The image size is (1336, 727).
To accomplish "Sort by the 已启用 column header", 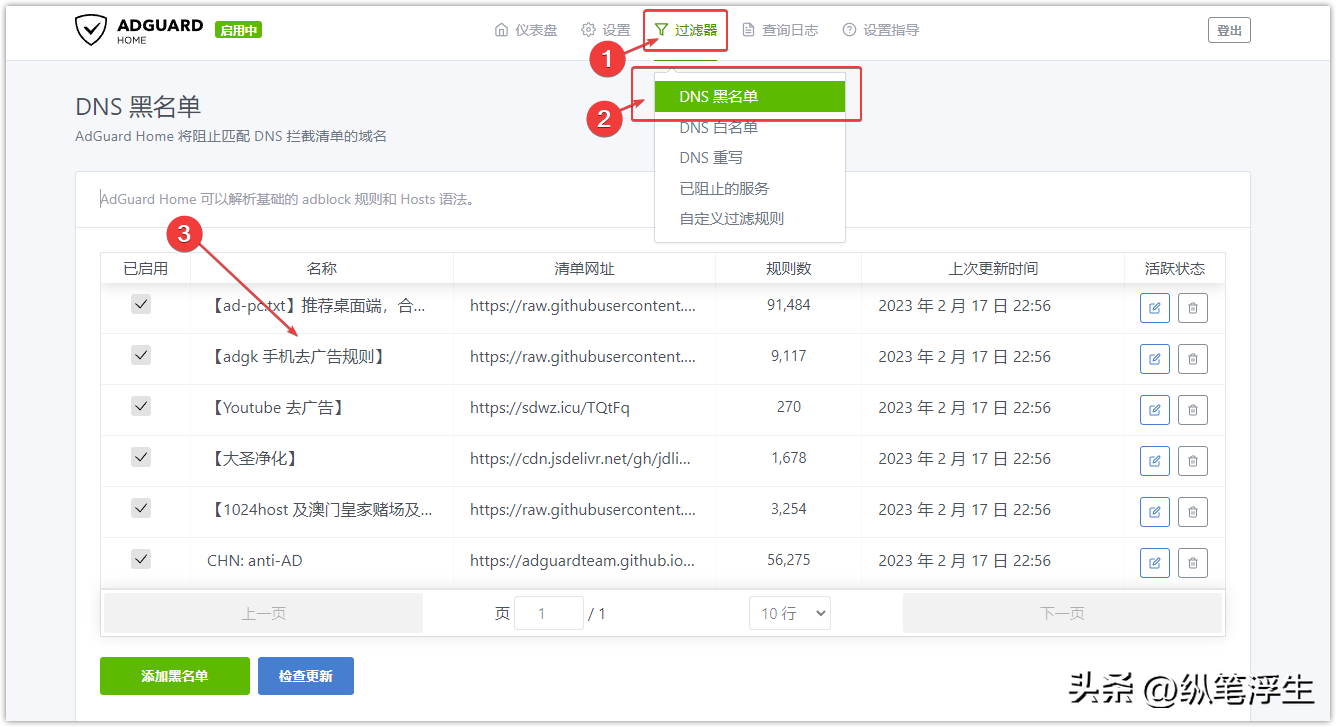I will (146, 268).
